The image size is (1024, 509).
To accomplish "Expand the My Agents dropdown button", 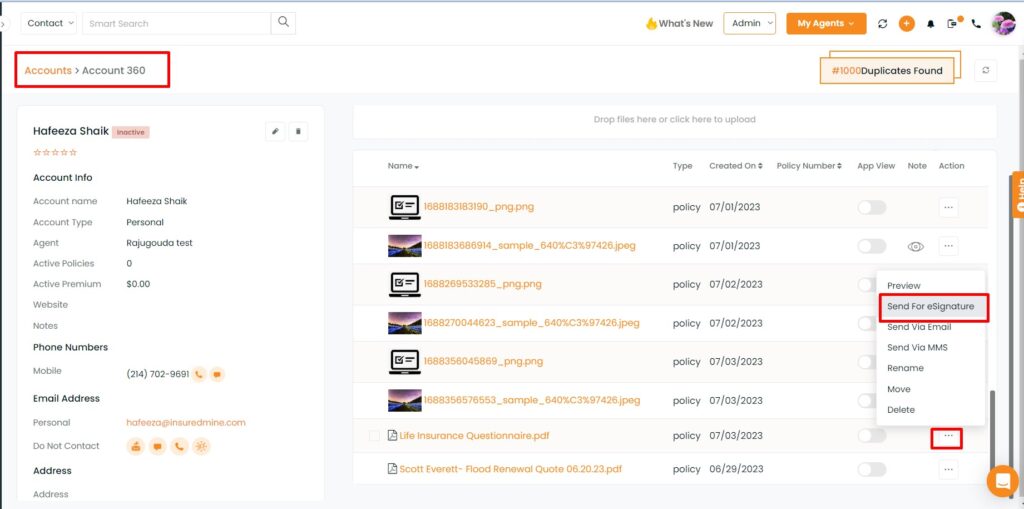I will (x=826, y=24).
